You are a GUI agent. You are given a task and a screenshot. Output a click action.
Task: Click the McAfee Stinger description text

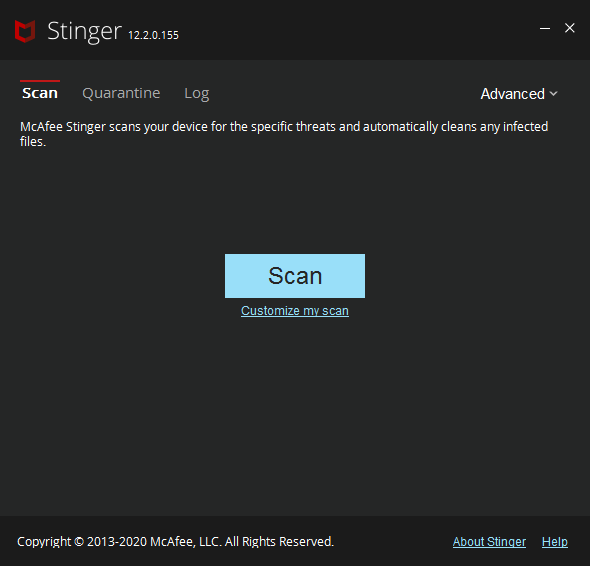pyautogui.click(x=284, y=134)
